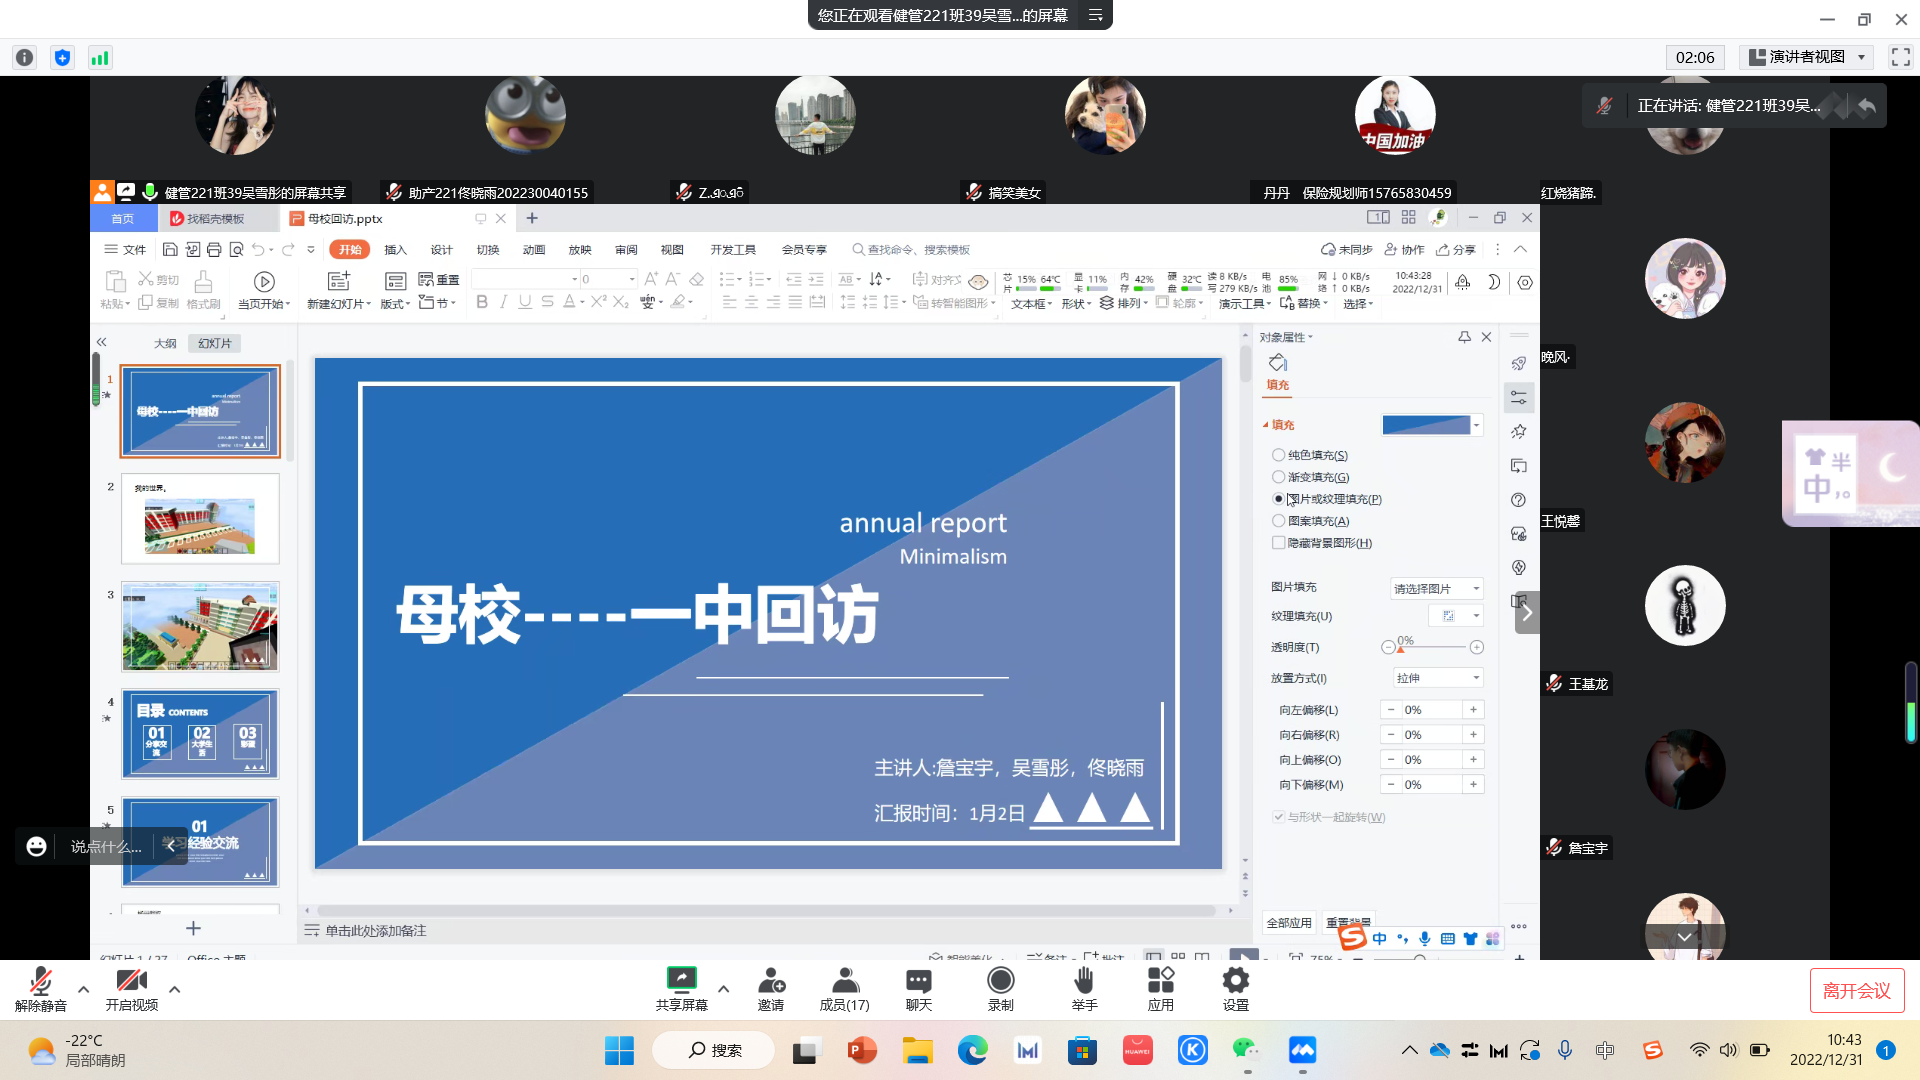The image size is (1920, 1080).
Task: Click the Share Screen icon in meeting toolbar
Action: point(681,979)
